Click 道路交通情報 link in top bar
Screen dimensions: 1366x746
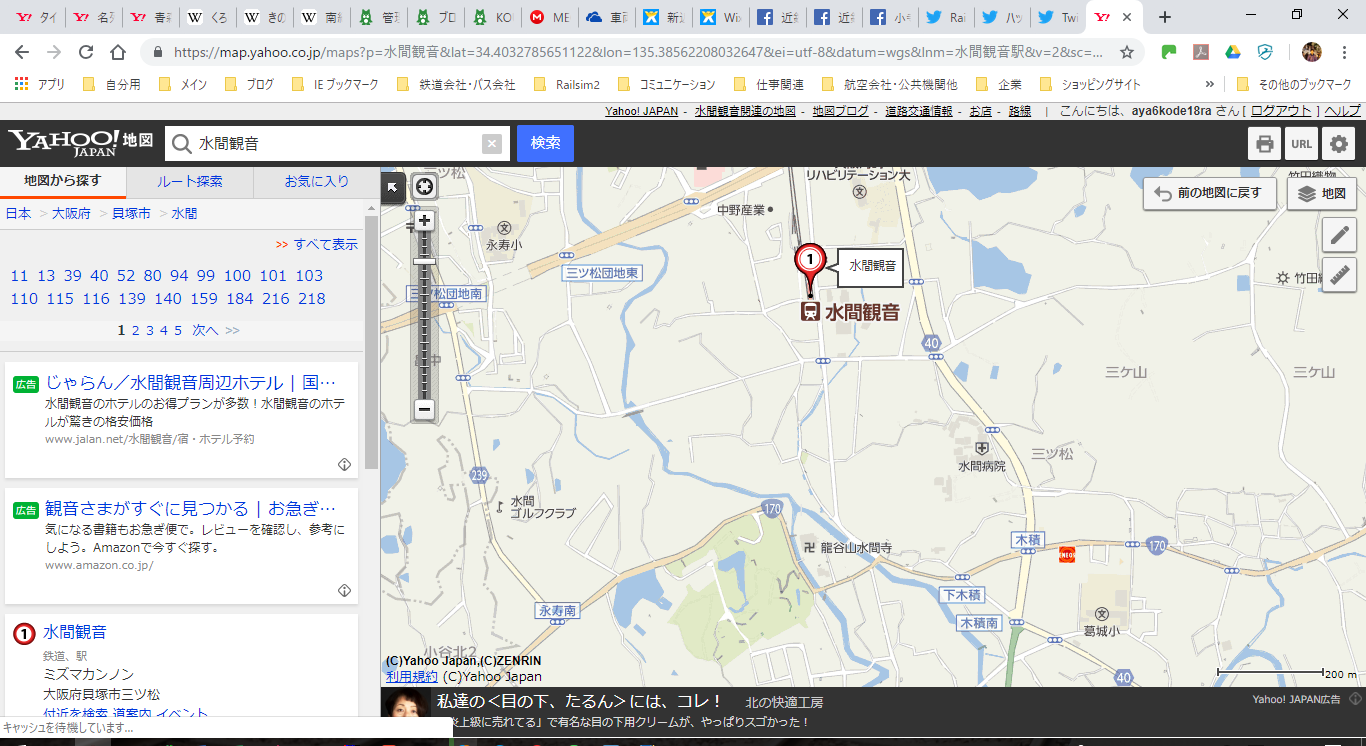click(919, 111)
